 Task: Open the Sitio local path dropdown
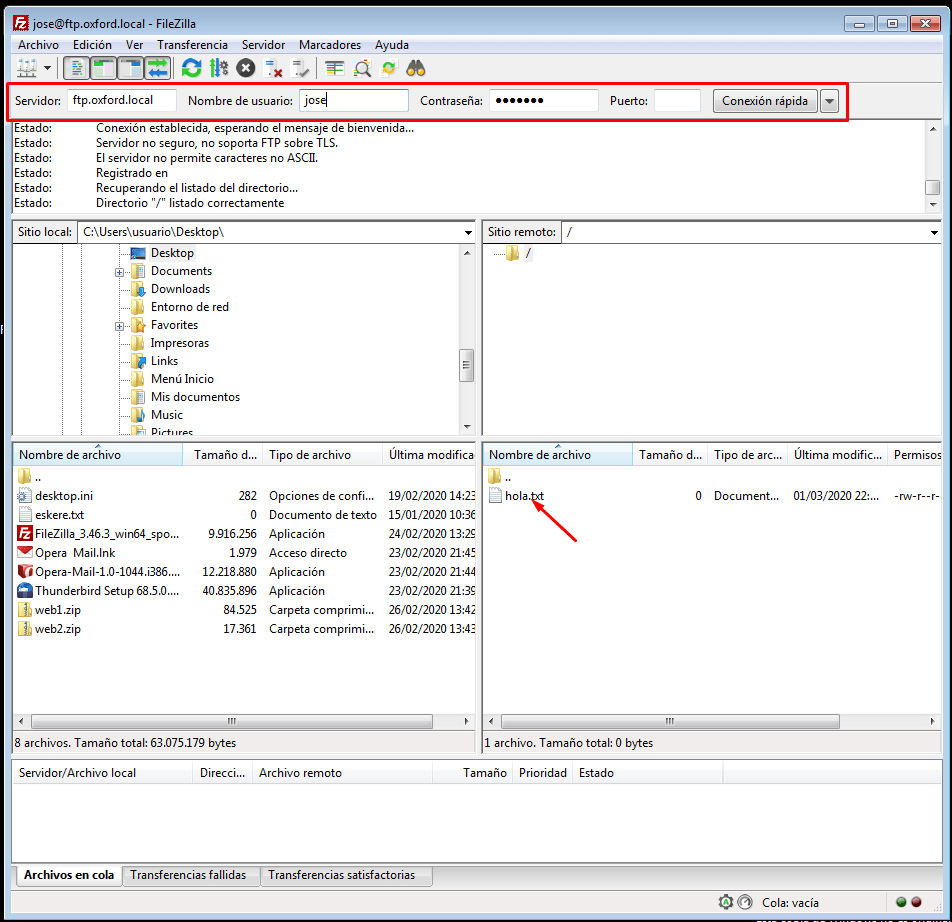469,232
